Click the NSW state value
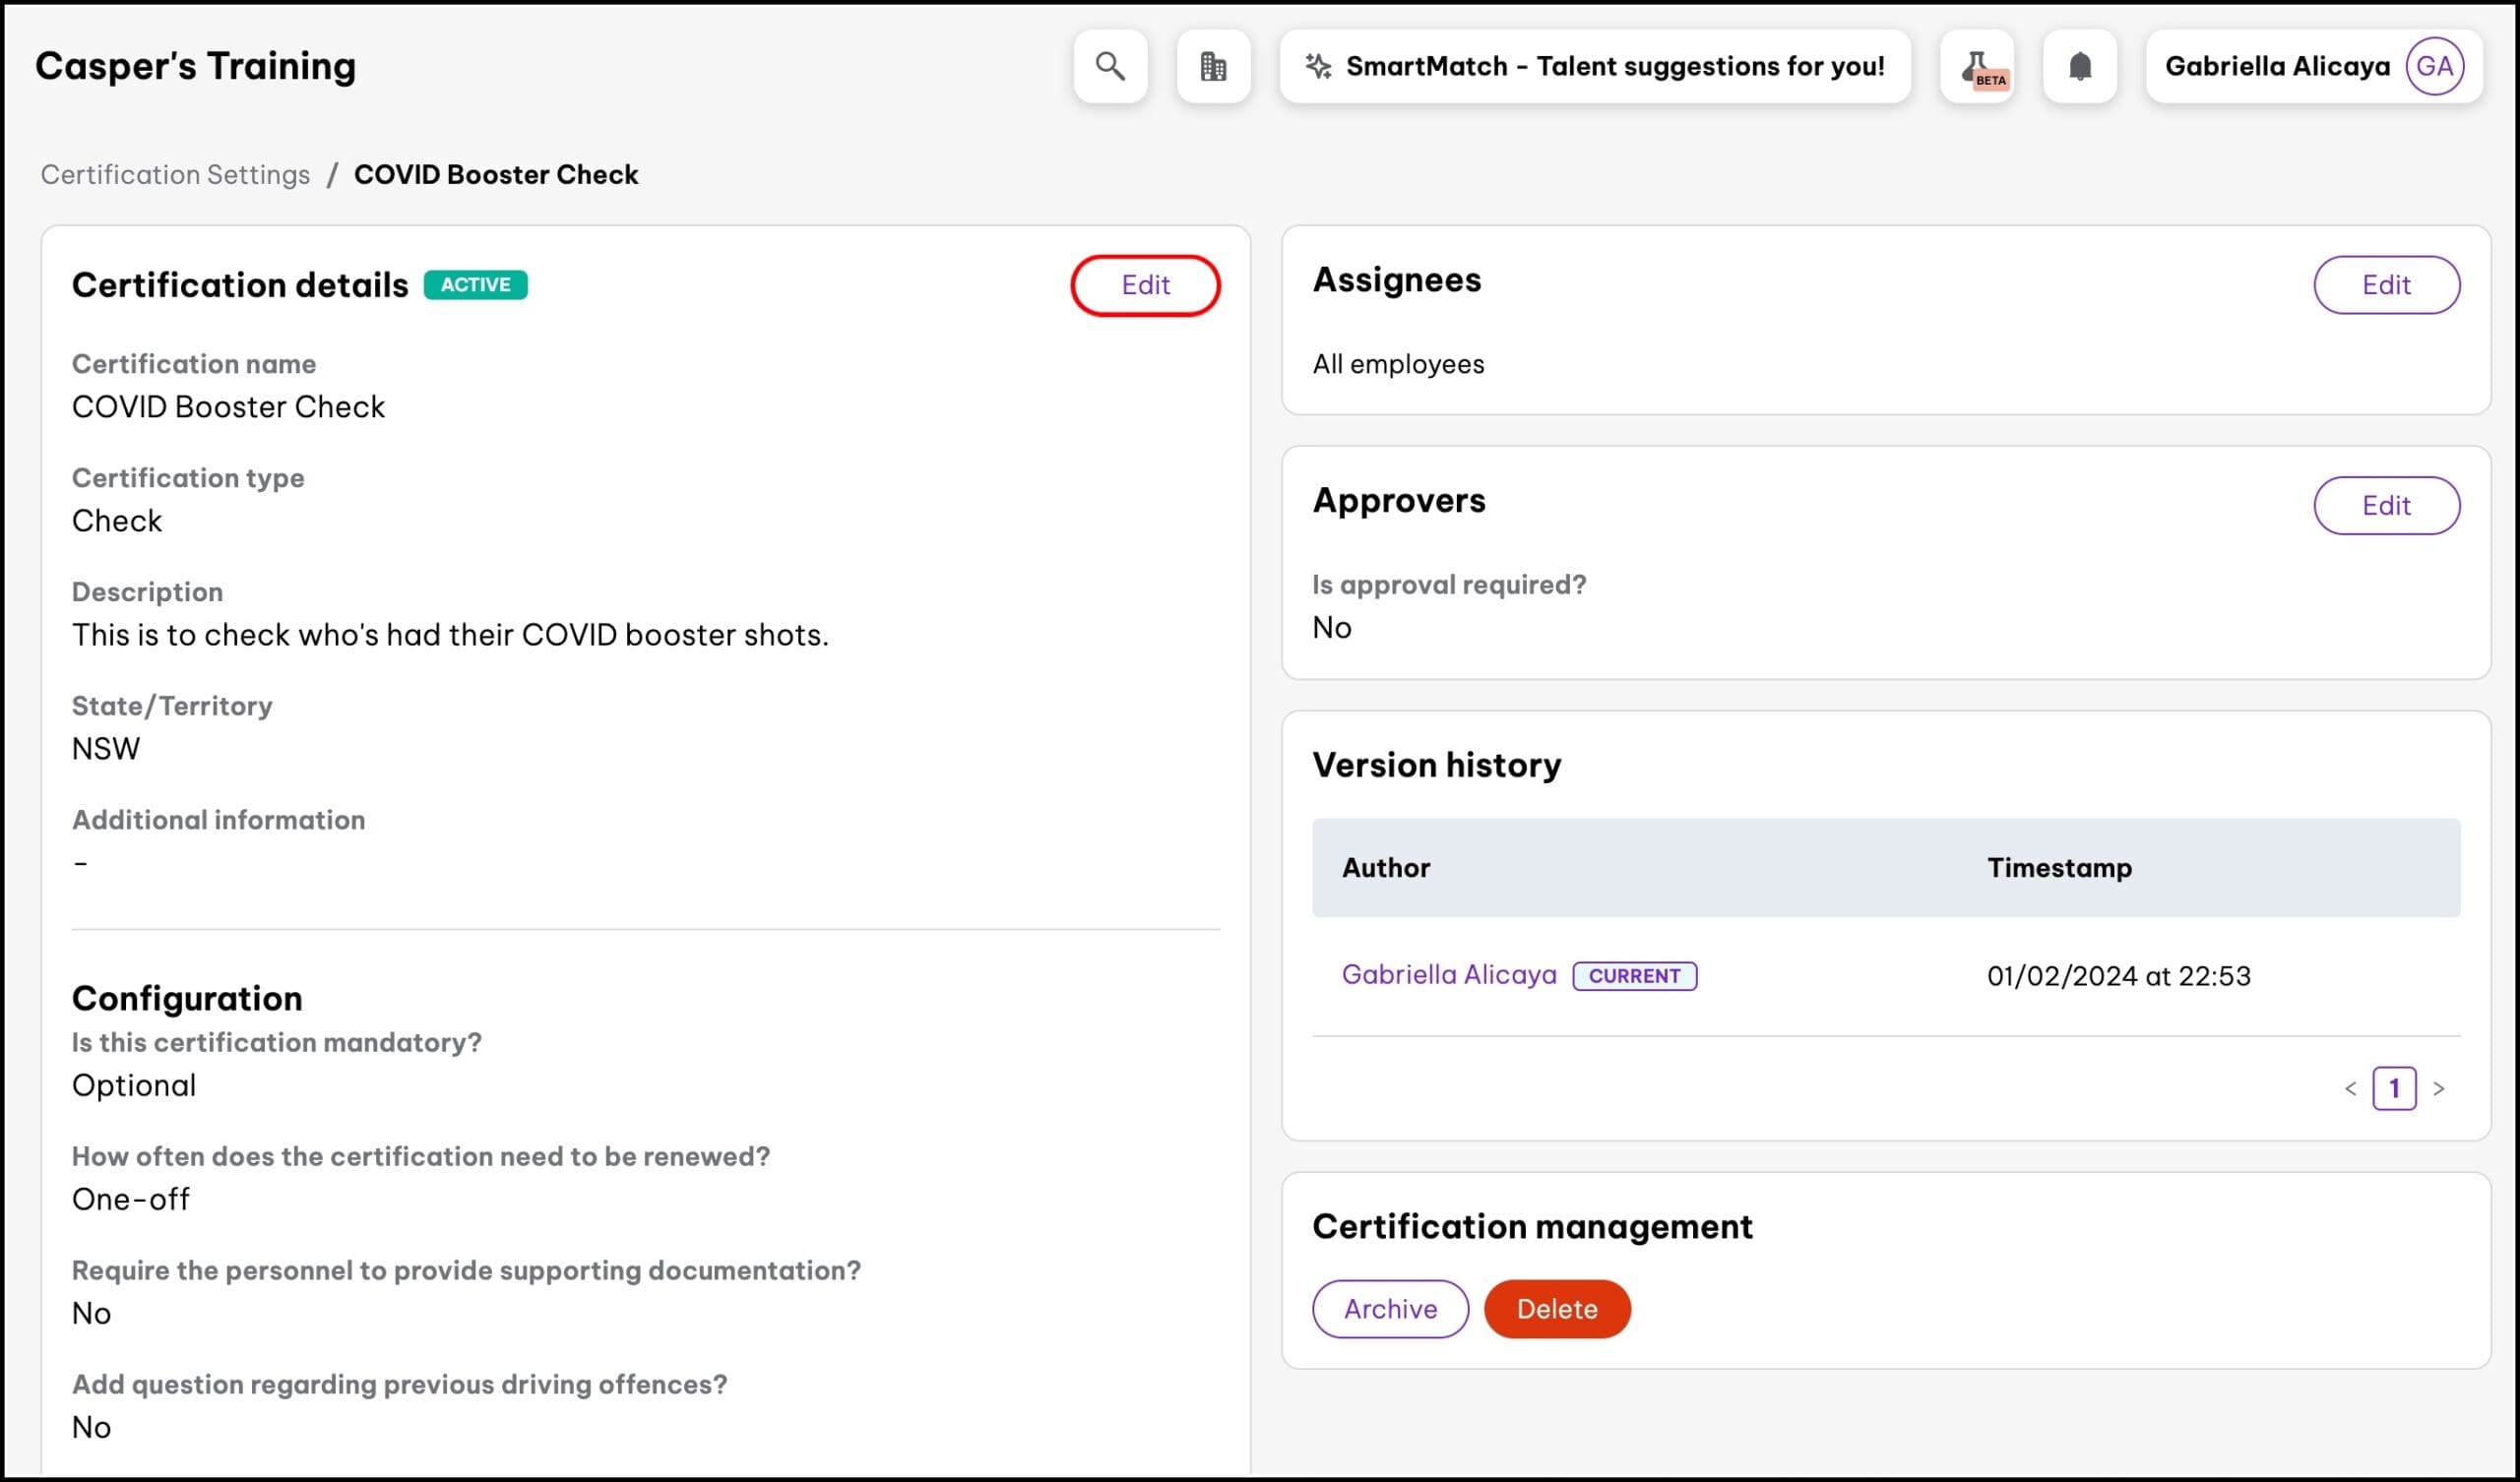This screenshot has height=1482, width=2520. [106, 748]
